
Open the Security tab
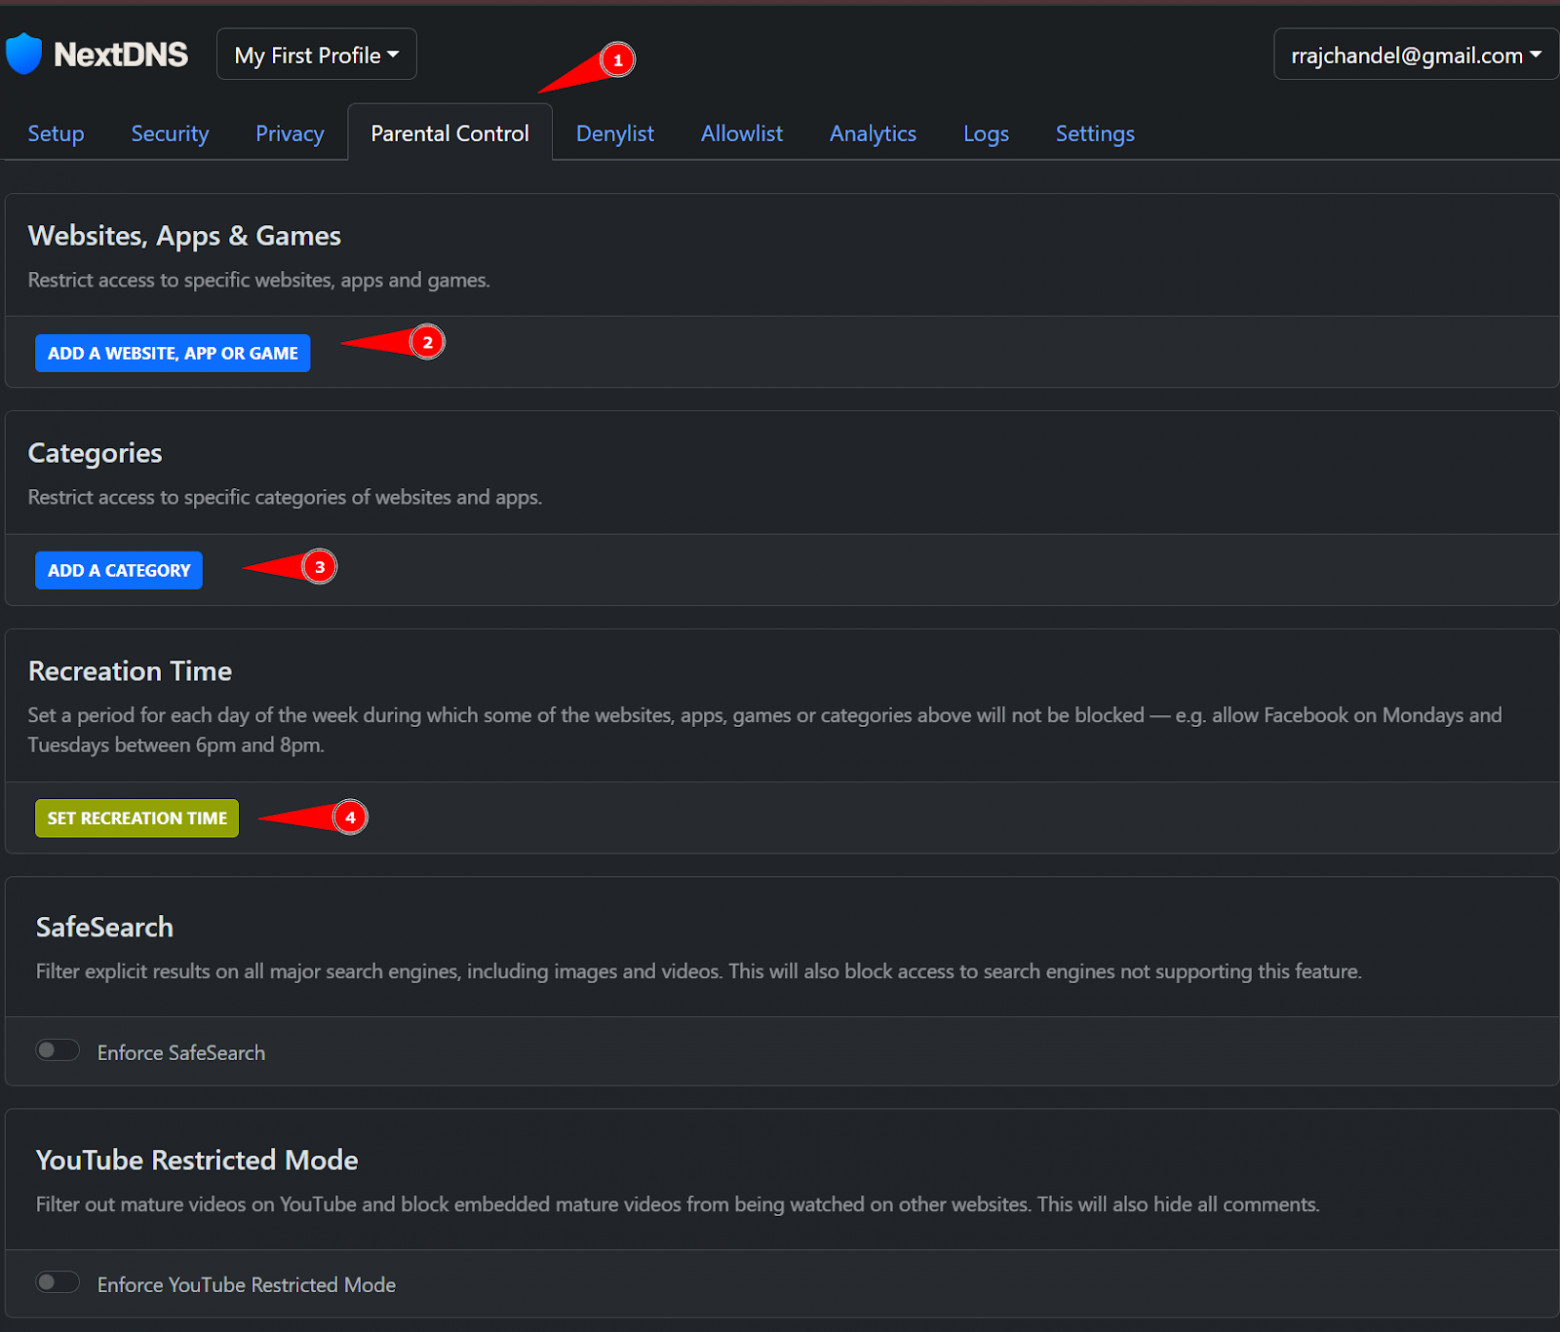click(x=170, y=134)
